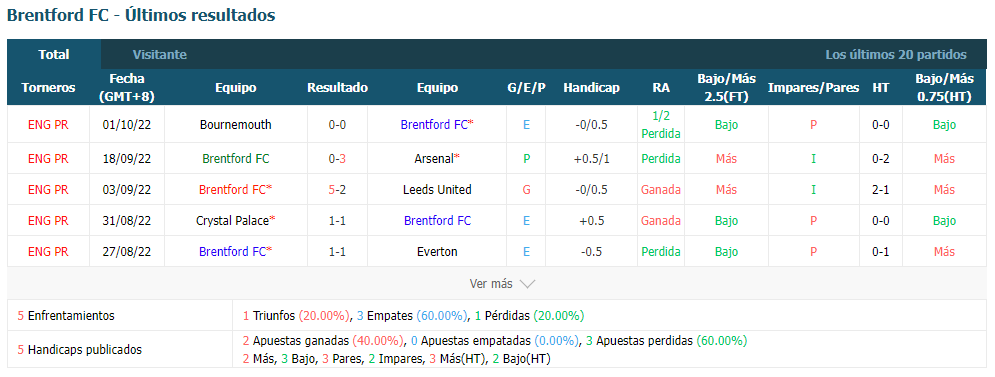The height and width of the screenshot is (377, 995).
Task: Switch to the Visitante tab
Action: (160, 55)
